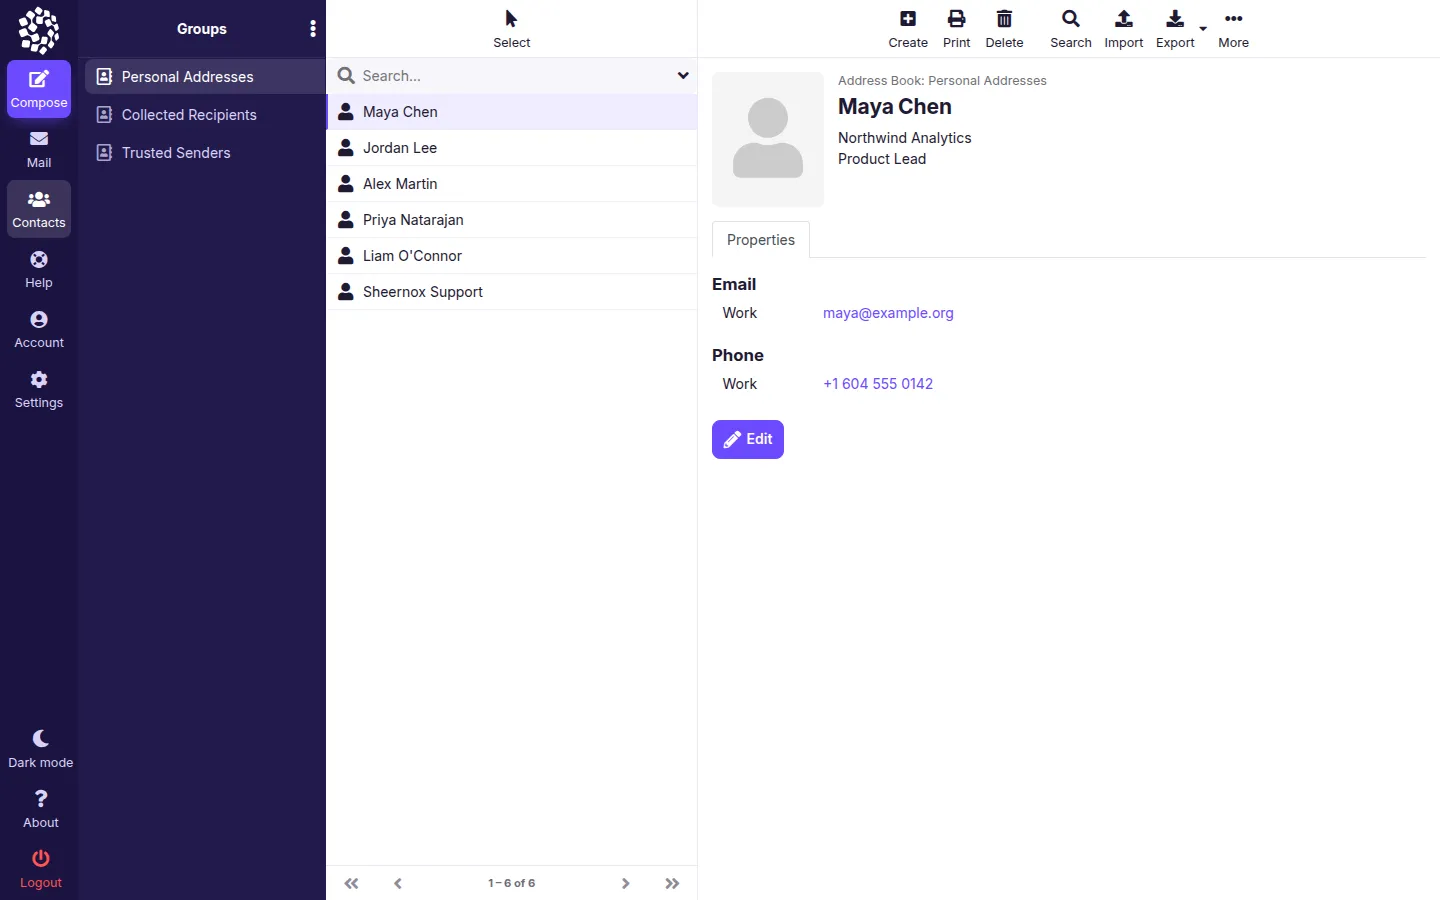The image size is (1440, 900).
Task: Open the More actions menu
Action: pyautogui.click(x=1234, y=29)
